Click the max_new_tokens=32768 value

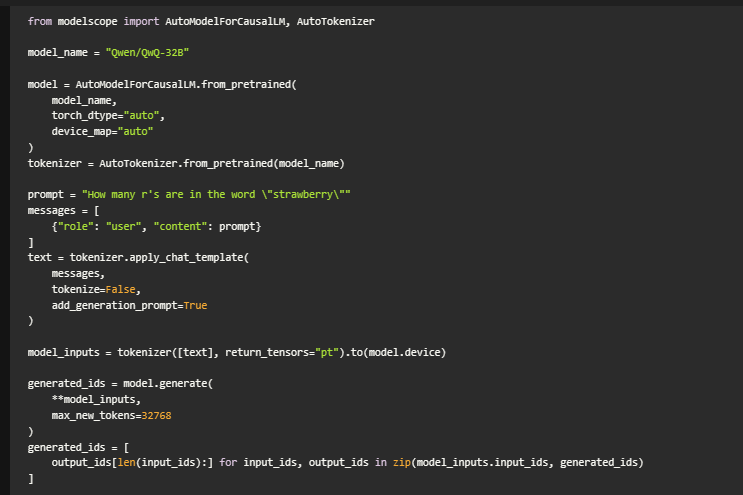[x=156, y=416]
